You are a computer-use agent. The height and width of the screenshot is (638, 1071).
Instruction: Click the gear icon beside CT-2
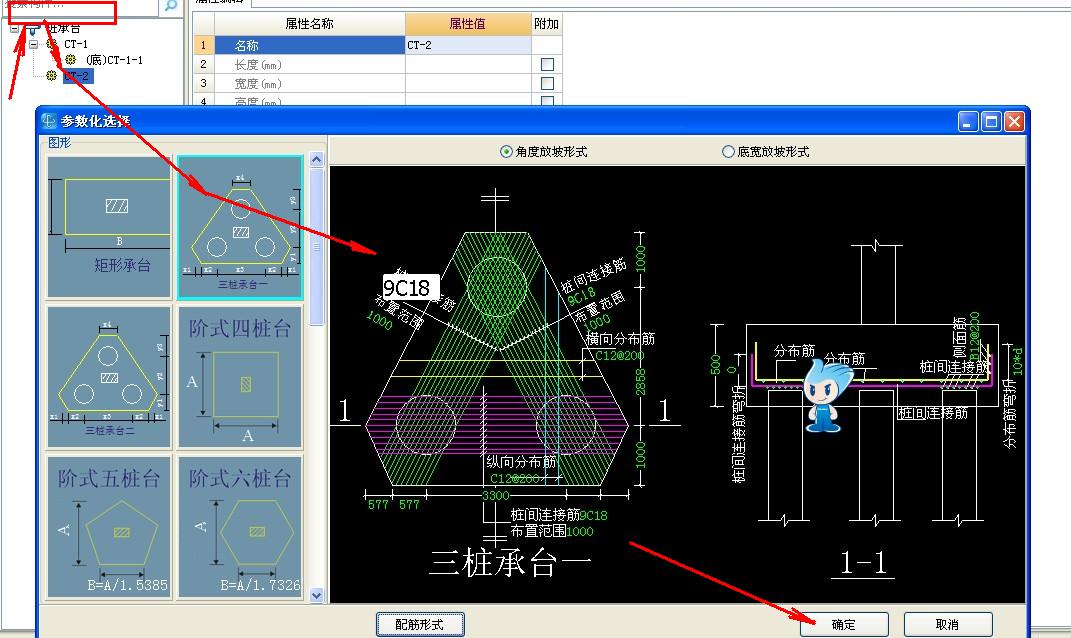pyautogui.click(x=51, y=76)
